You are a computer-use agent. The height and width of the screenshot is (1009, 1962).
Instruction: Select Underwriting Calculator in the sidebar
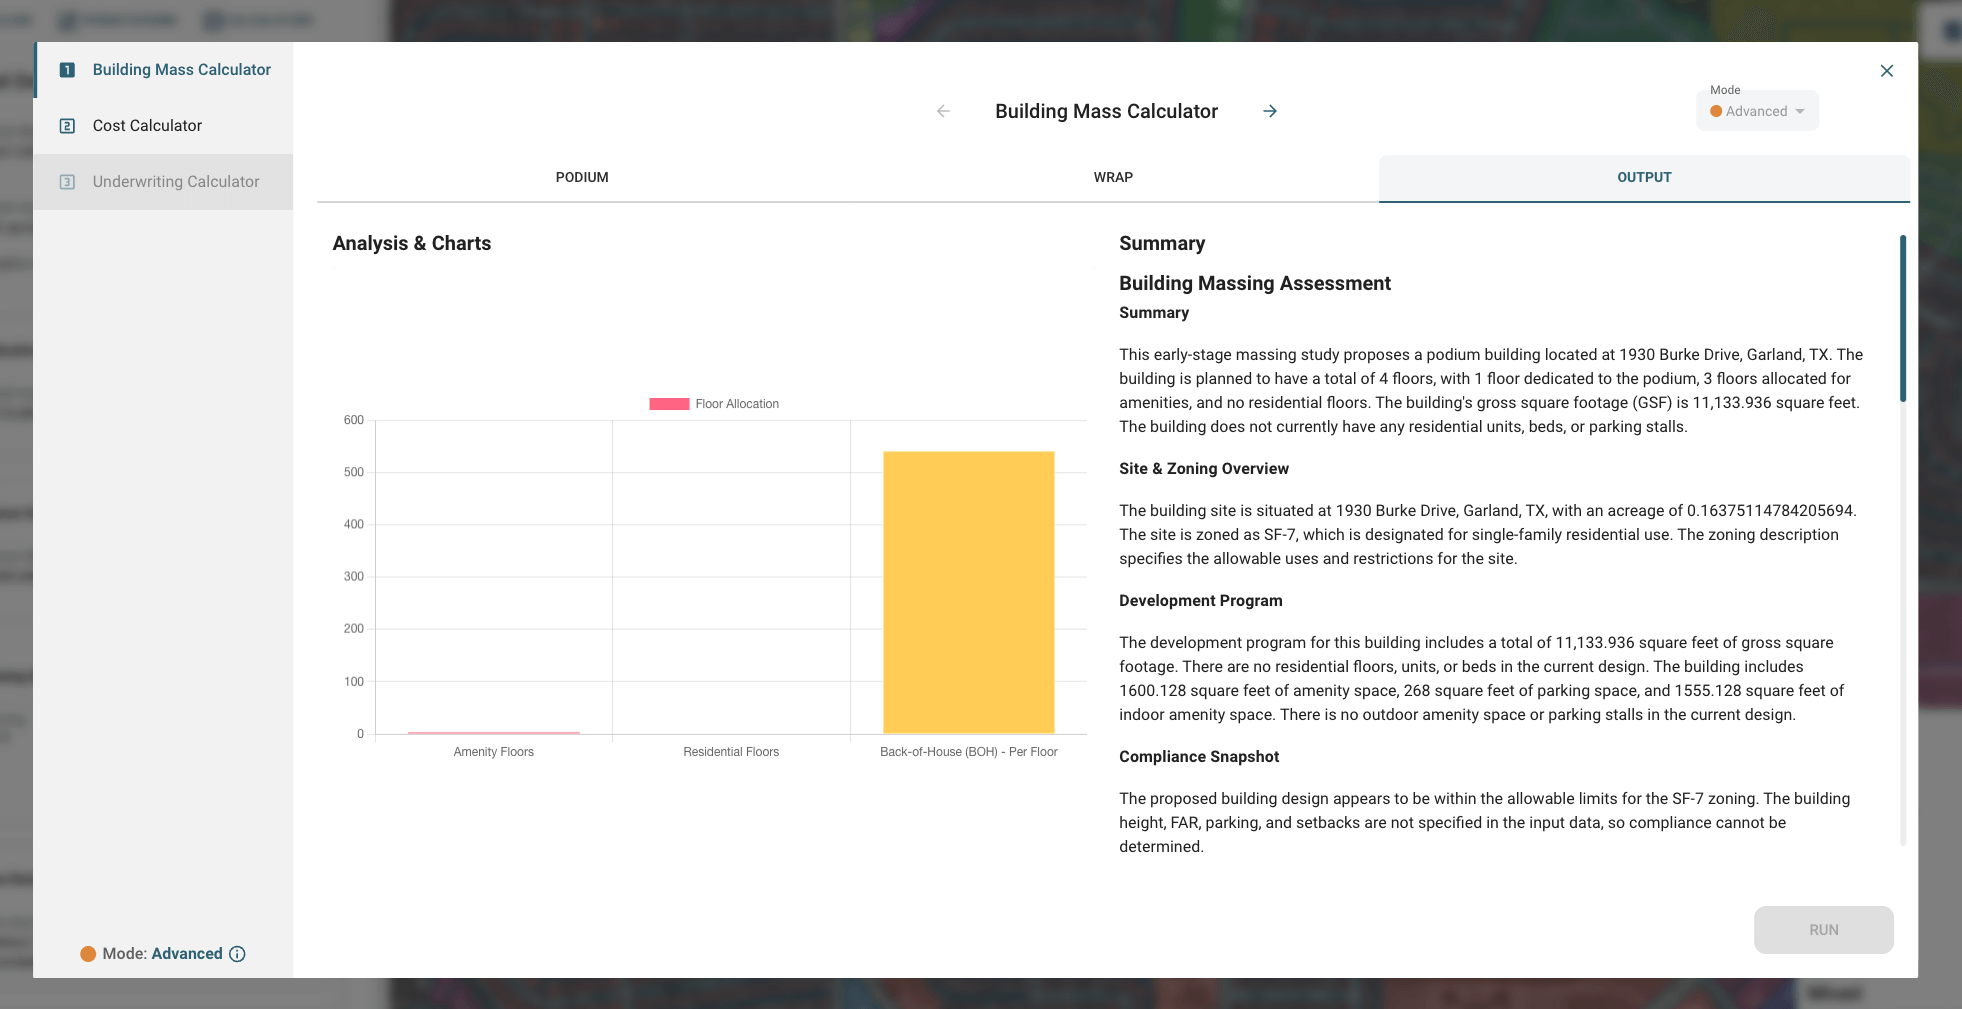(176, 182)
